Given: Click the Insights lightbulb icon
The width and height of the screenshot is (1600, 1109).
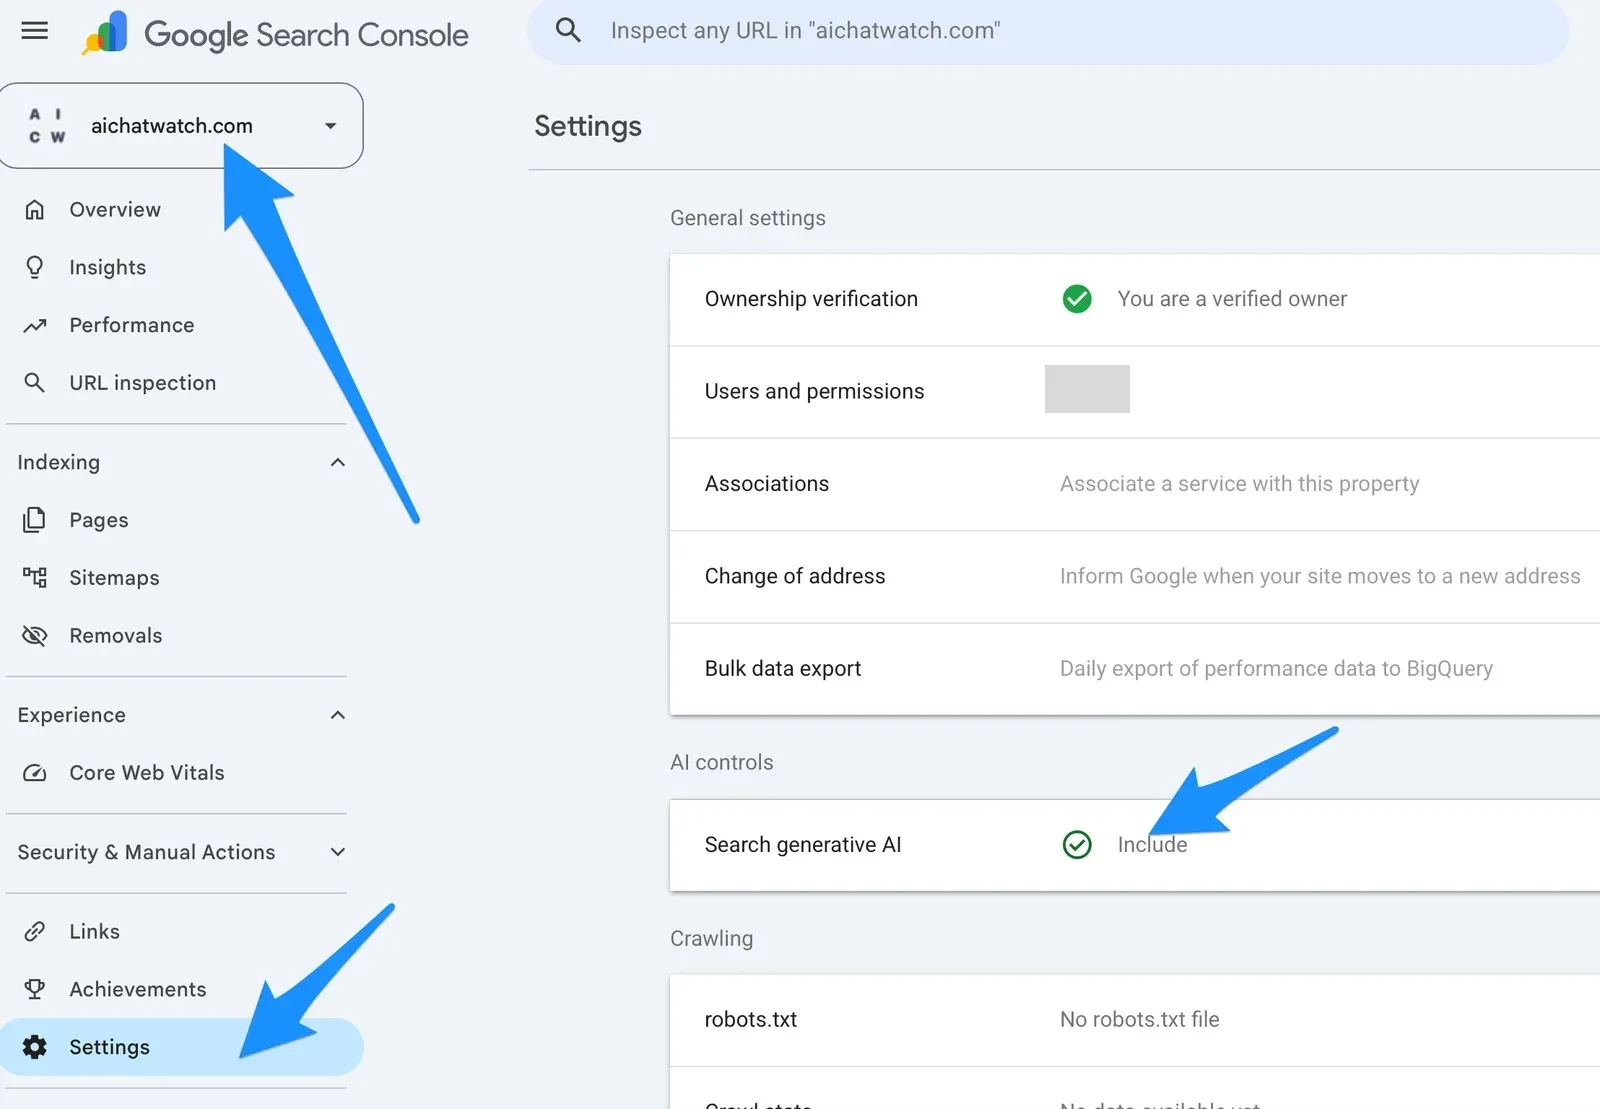Looking at the screenshot, I should (x=35, y=267).
